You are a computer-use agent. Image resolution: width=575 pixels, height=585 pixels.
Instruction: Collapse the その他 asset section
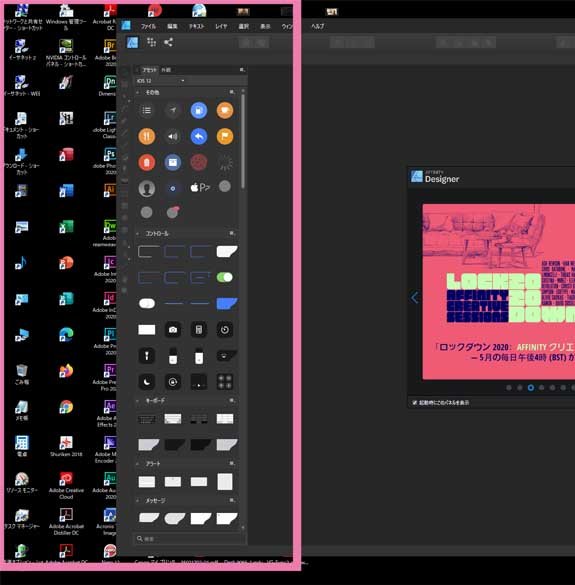(x=138, y=92)
